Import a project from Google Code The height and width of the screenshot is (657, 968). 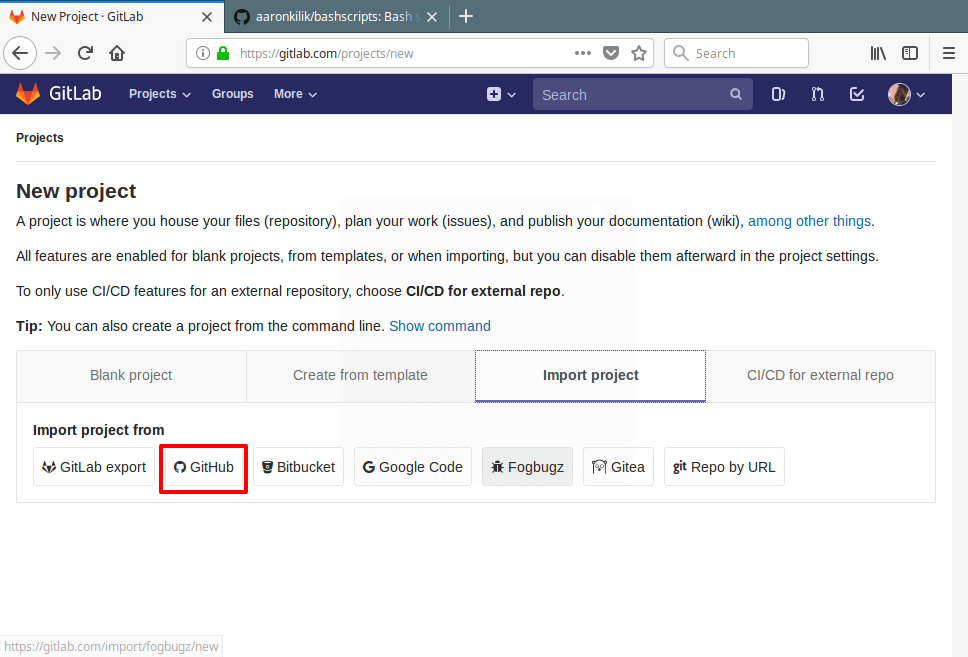412,467
